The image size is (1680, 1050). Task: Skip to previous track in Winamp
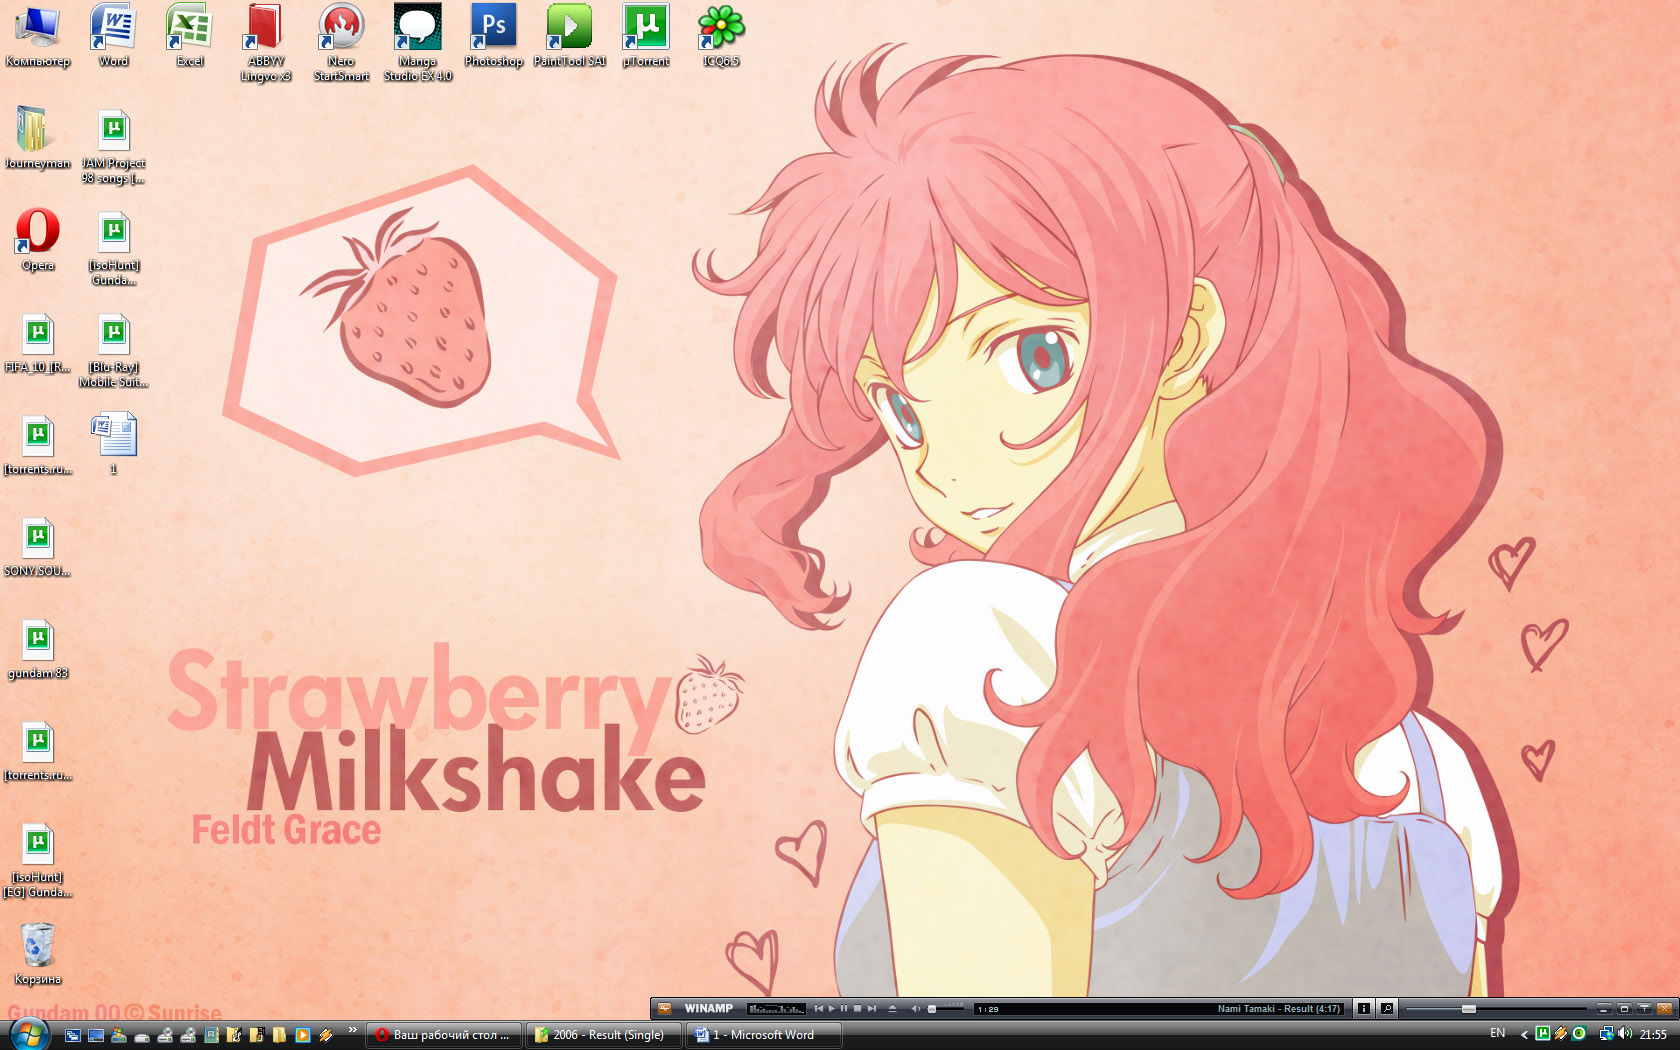pos(819,1008)
